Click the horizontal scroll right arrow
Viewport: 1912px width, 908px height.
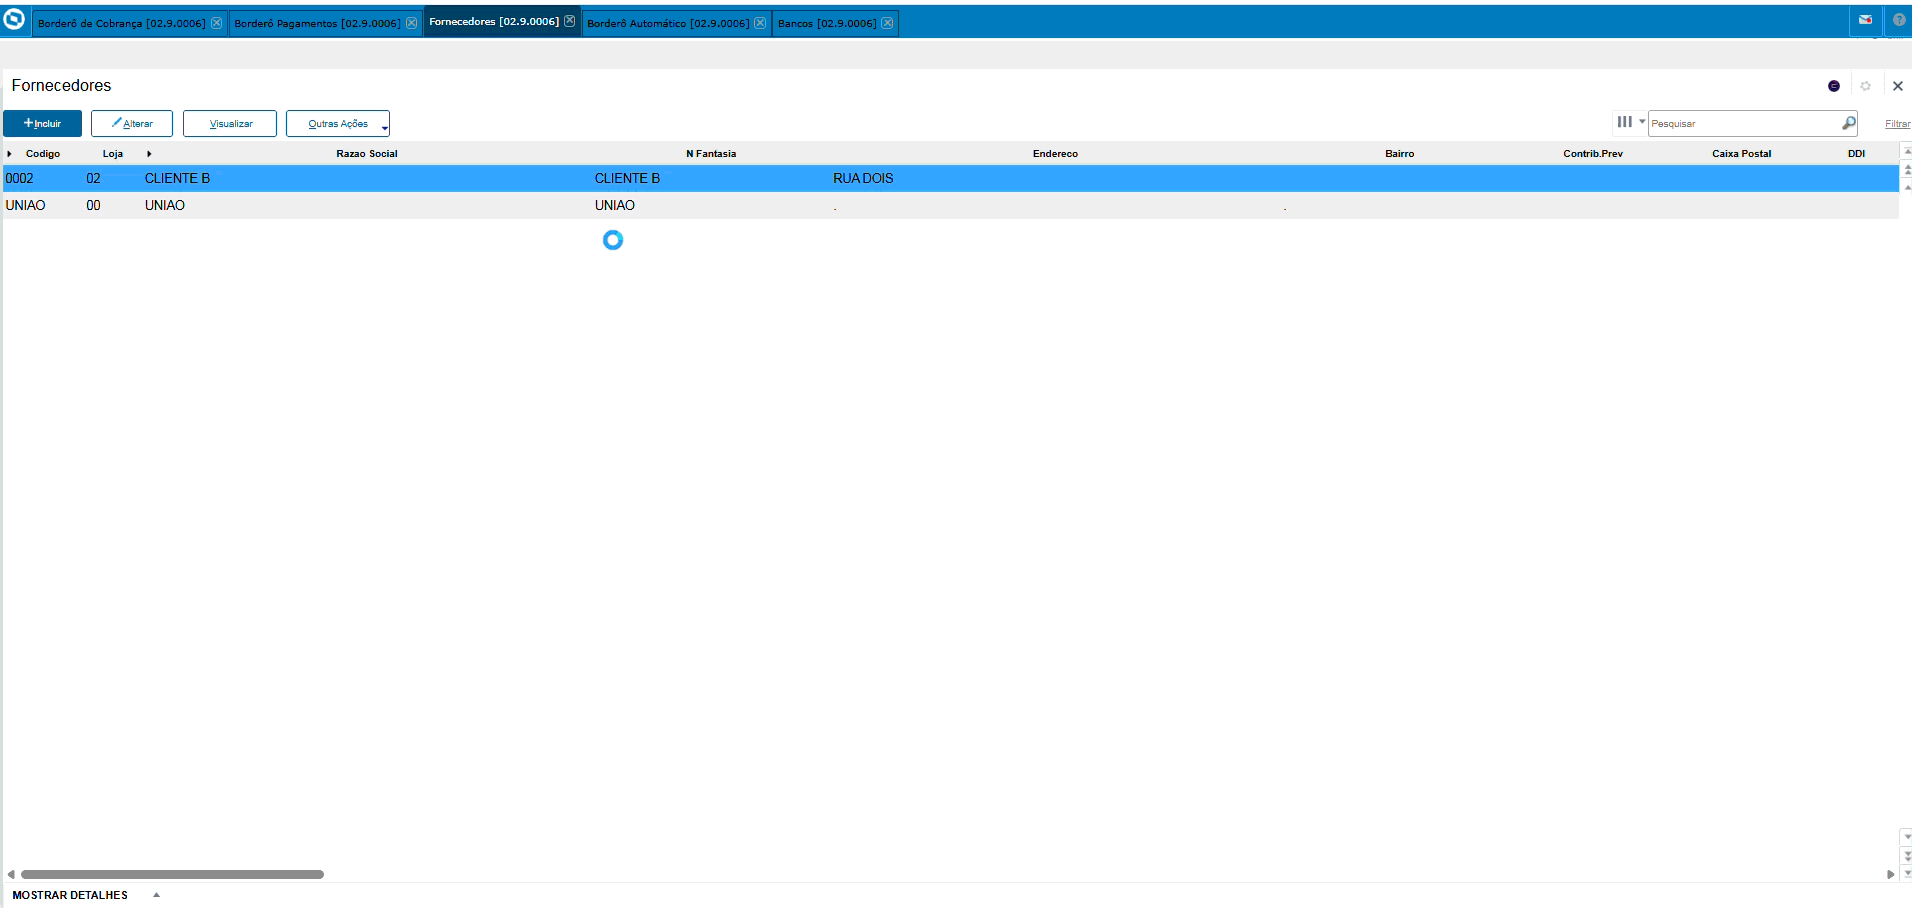(1890, 874)
